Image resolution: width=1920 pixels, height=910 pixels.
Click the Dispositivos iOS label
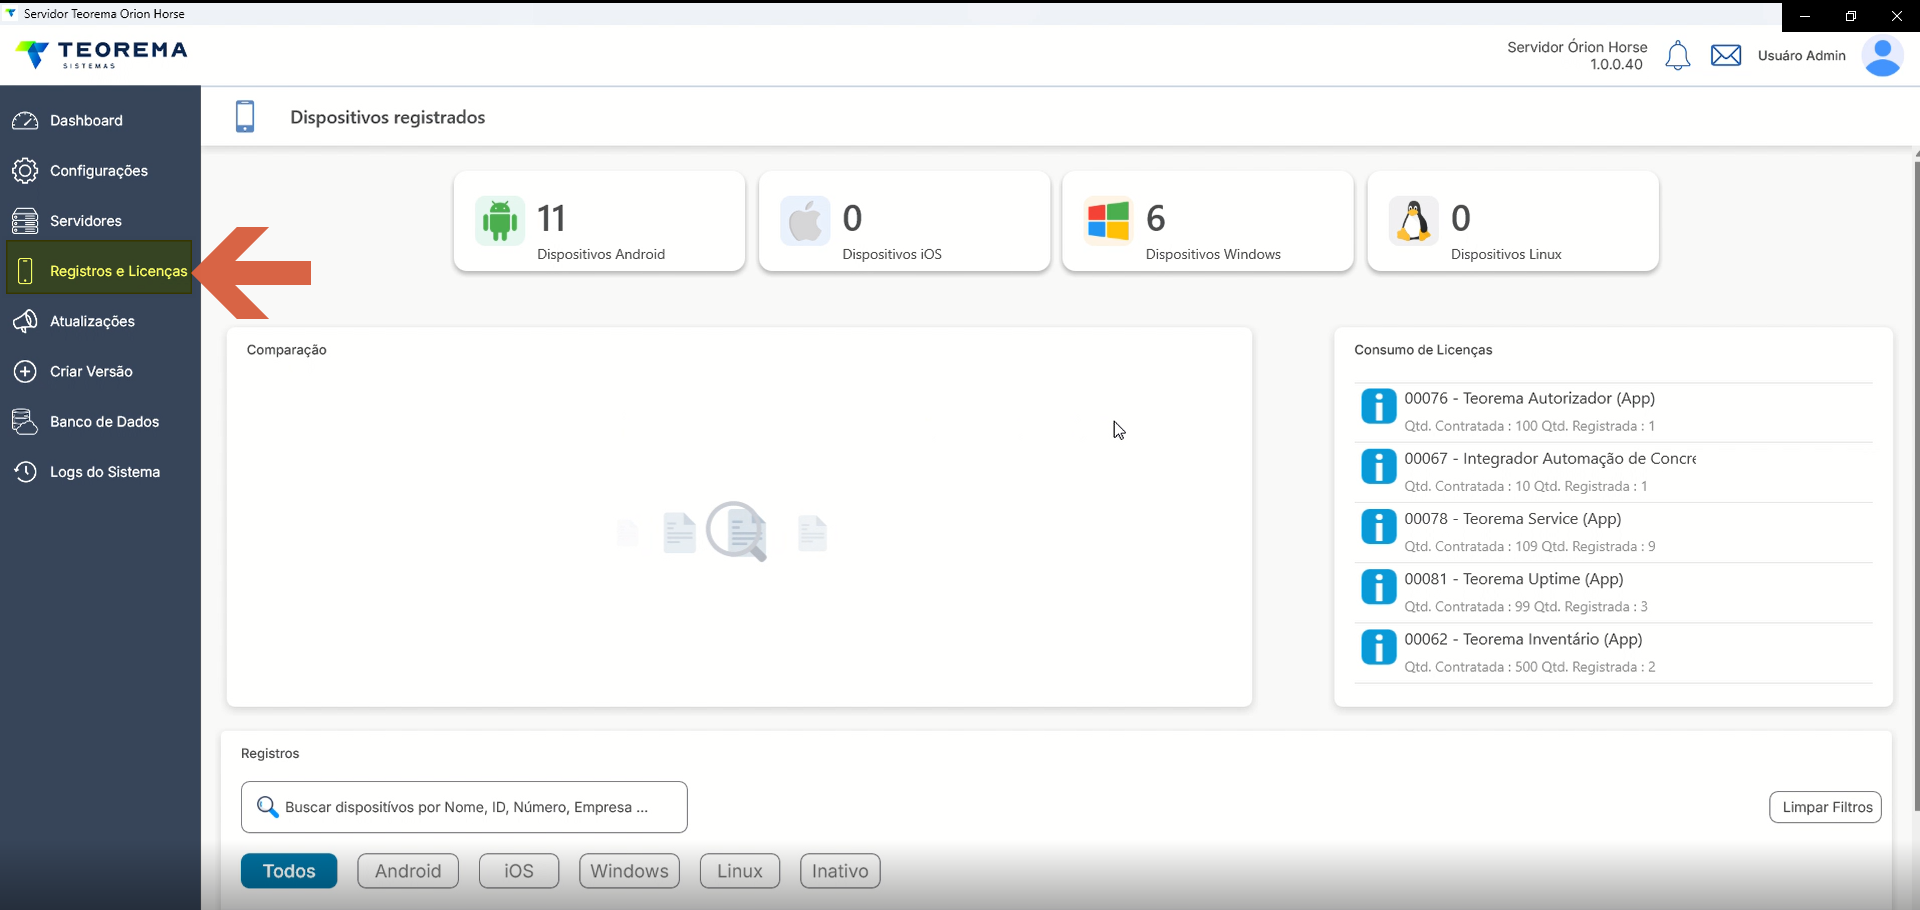click(892, 254)
